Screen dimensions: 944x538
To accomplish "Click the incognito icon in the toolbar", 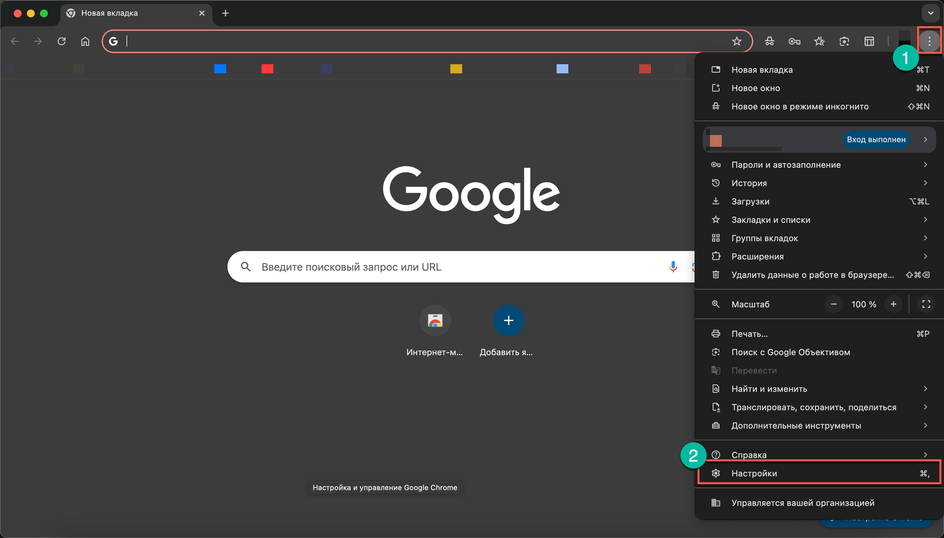I will (769, 42).
